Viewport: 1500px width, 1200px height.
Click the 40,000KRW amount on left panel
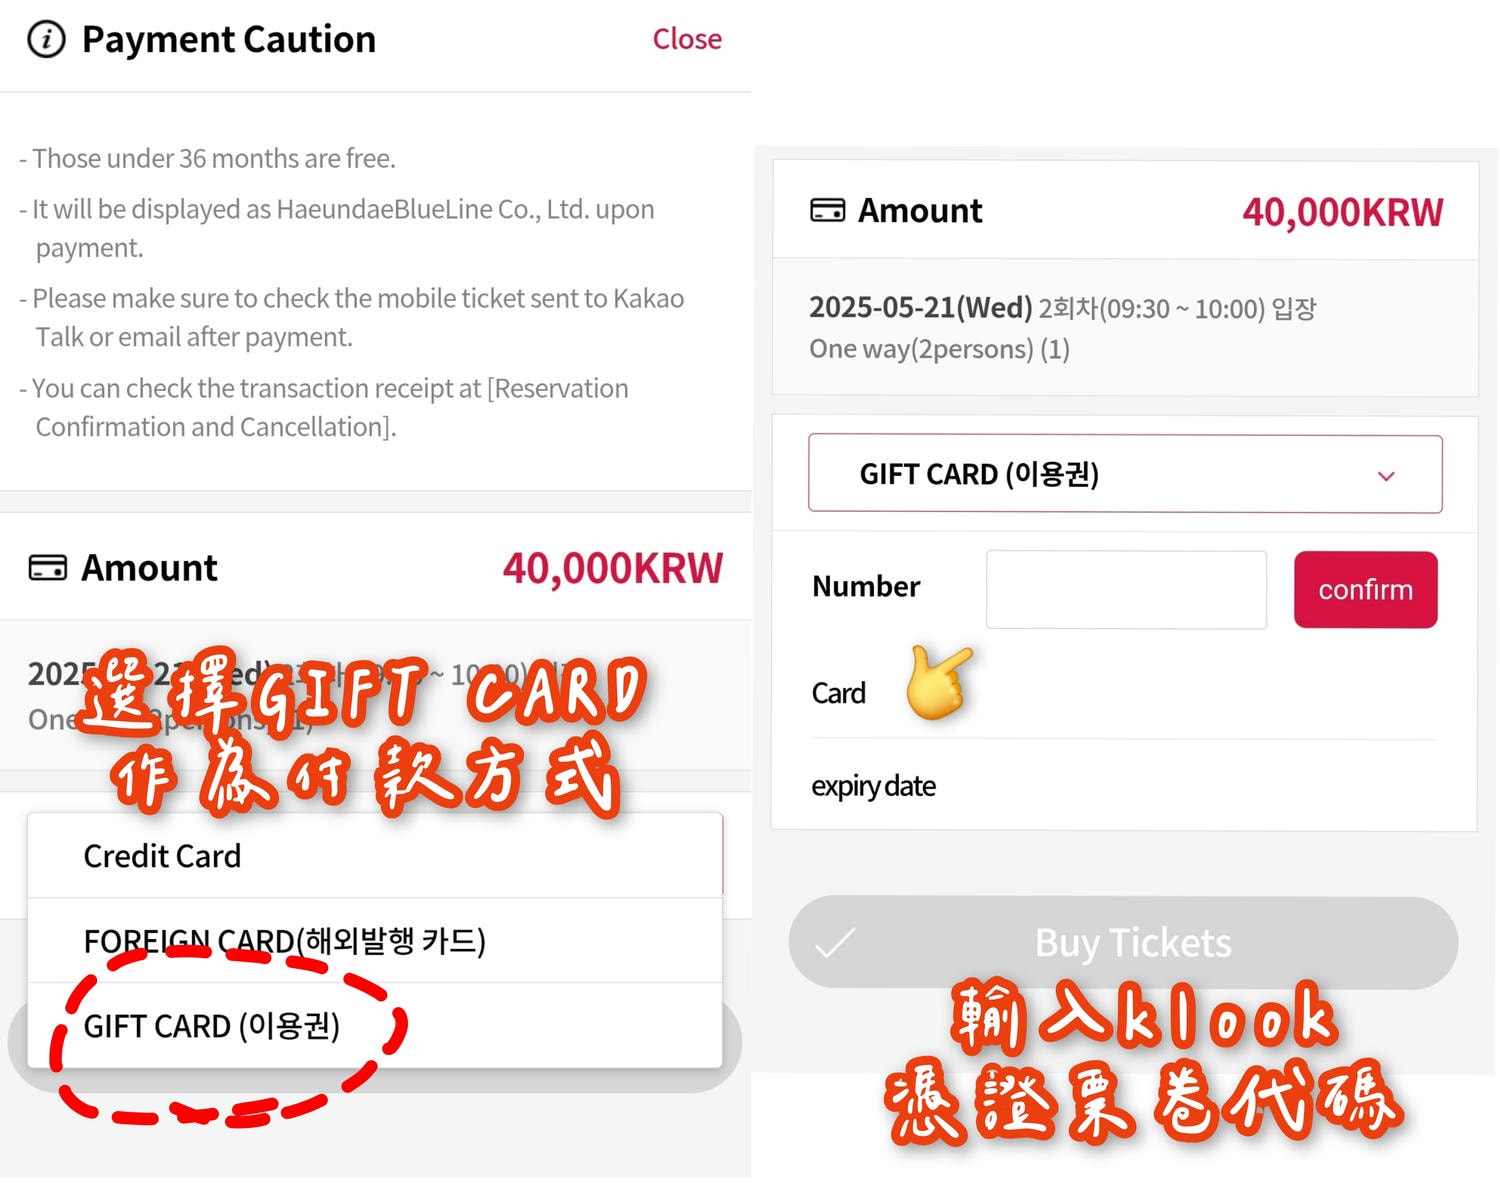tap(612, 568)
